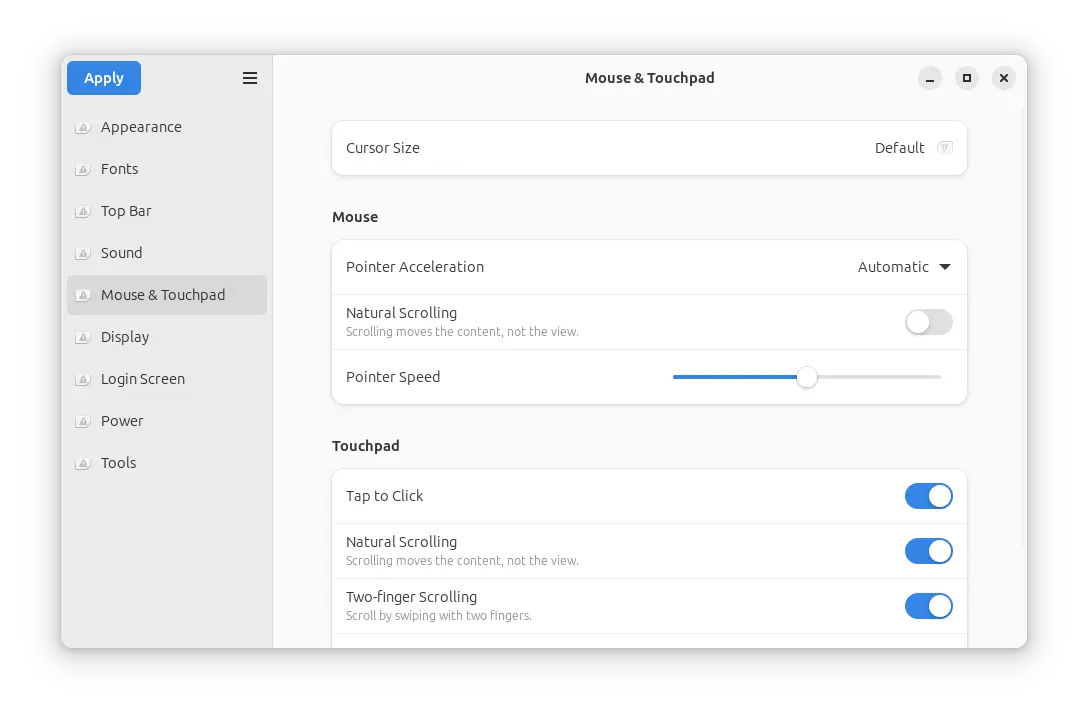Disable touchpad Natural Scrolling switch

tap(928, 551)
